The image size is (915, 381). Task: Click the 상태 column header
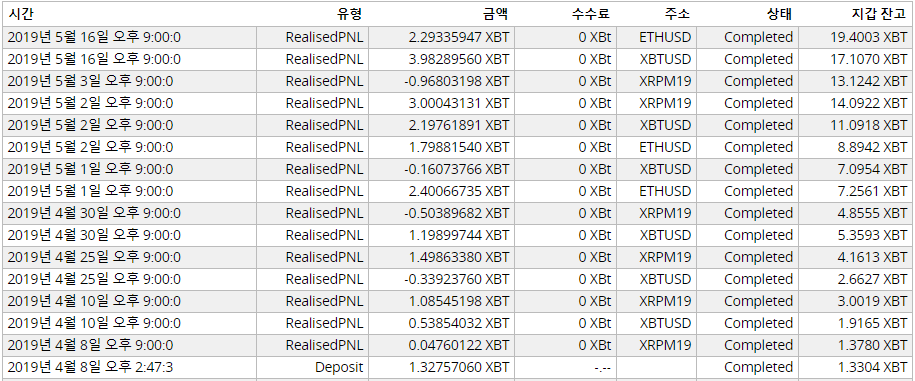[780, 14]
